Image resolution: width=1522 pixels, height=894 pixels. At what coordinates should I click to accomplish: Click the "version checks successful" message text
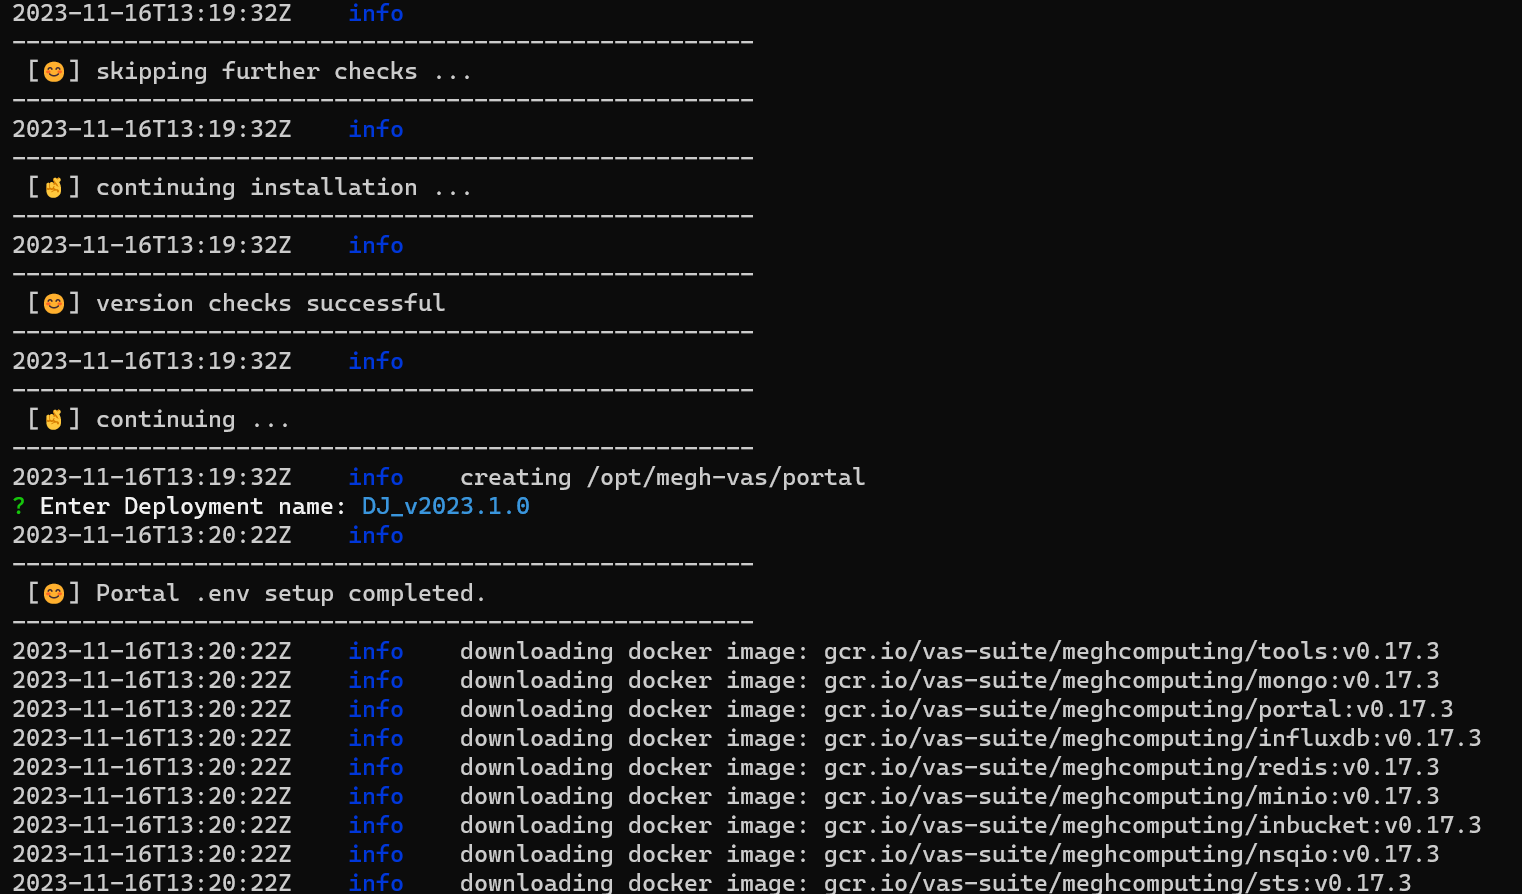270,304
